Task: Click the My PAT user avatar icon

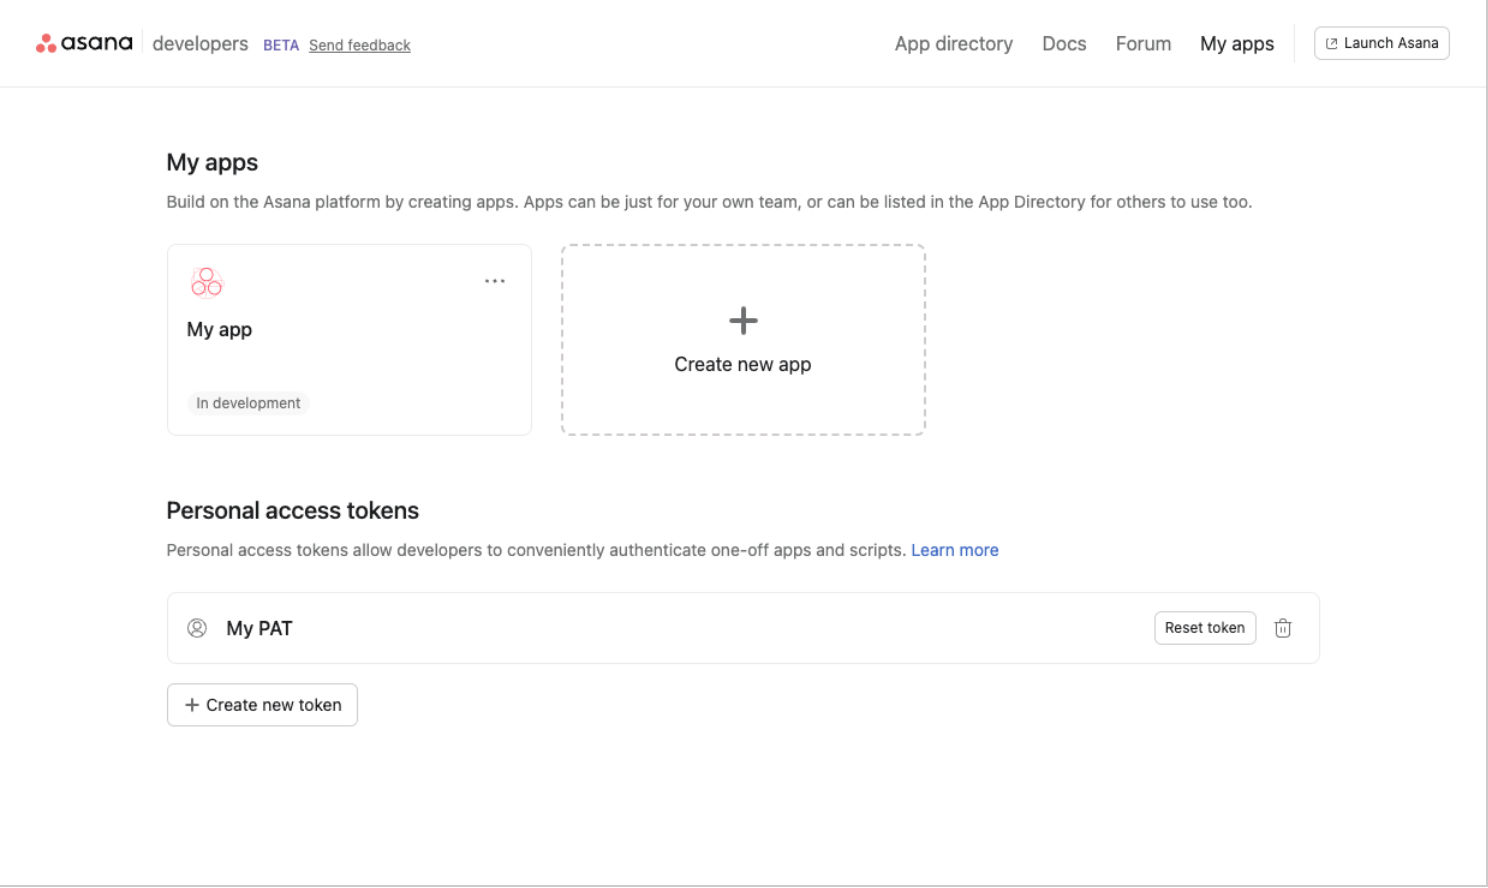Action: pyautogui.click(x=197, y=628)
